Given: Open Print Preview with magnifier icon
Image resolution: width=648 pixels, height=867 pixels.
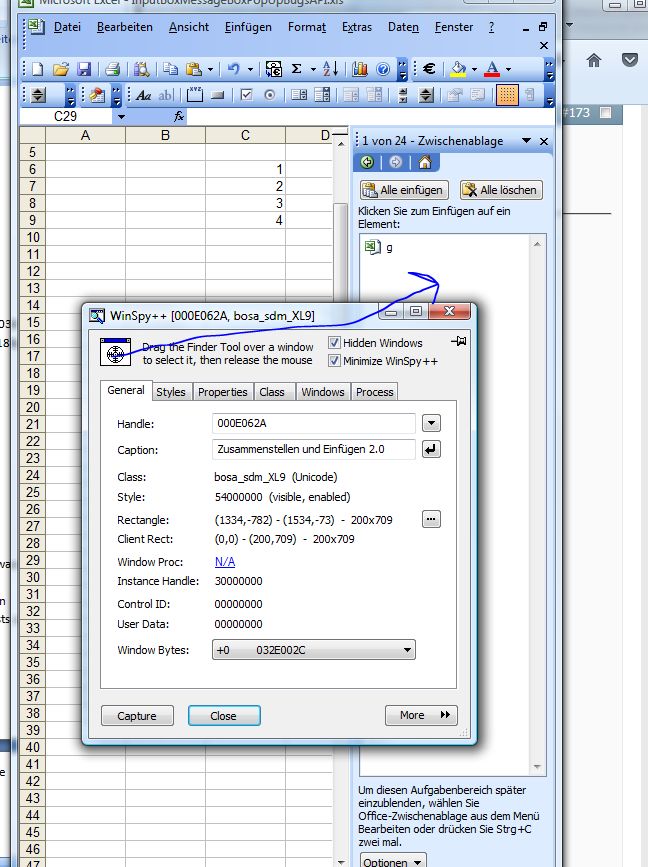Looking at the screenshot, I should (x=142, y=69).
